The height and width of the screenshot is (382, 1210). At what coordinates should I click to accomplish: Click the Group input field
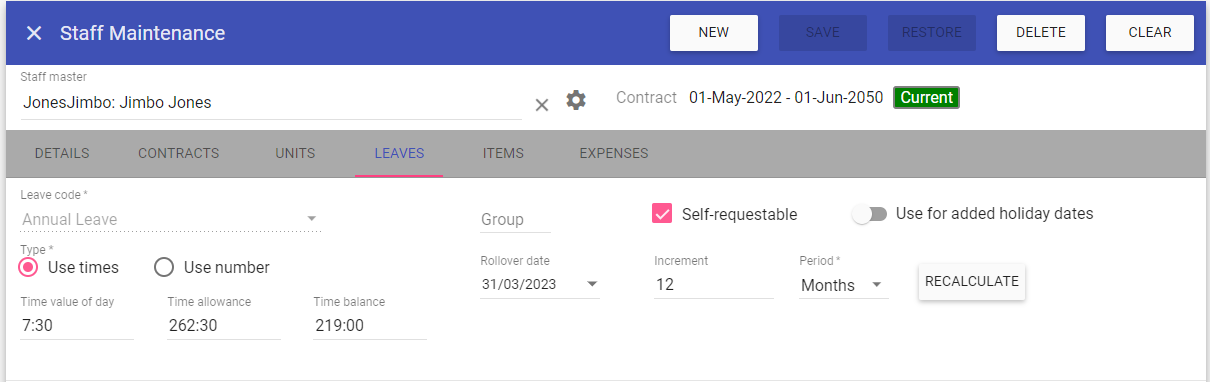pos(516,219)
